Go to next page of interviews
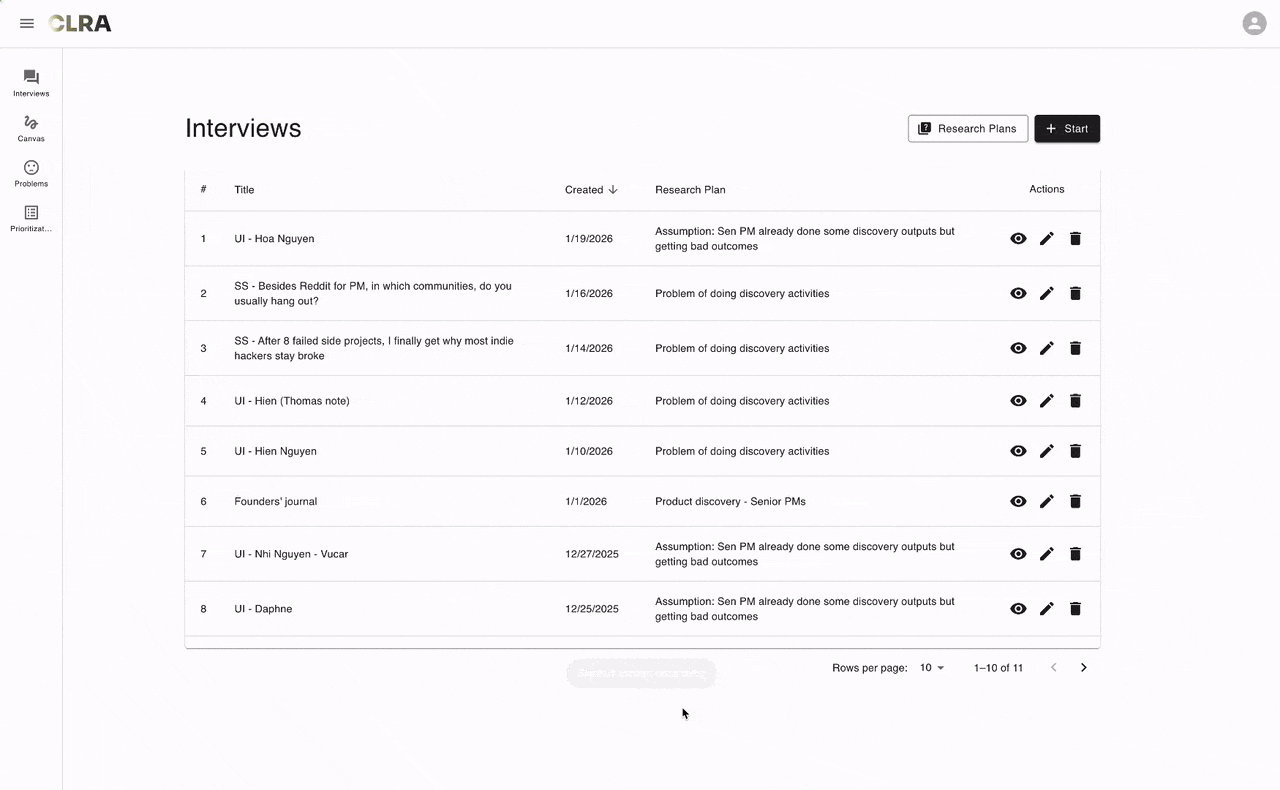Screen dimensions: 1280x790 pos(1083,668)
